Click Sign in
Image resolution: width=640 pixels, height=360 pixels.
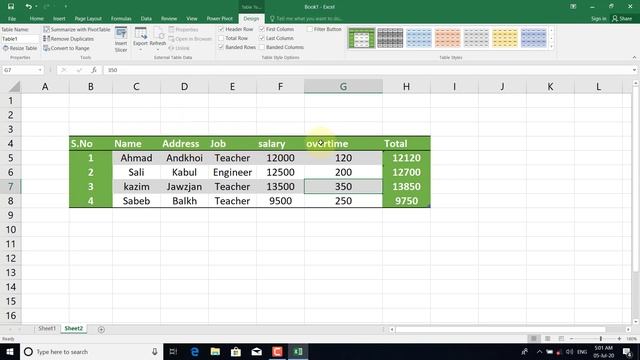(598, 18)
